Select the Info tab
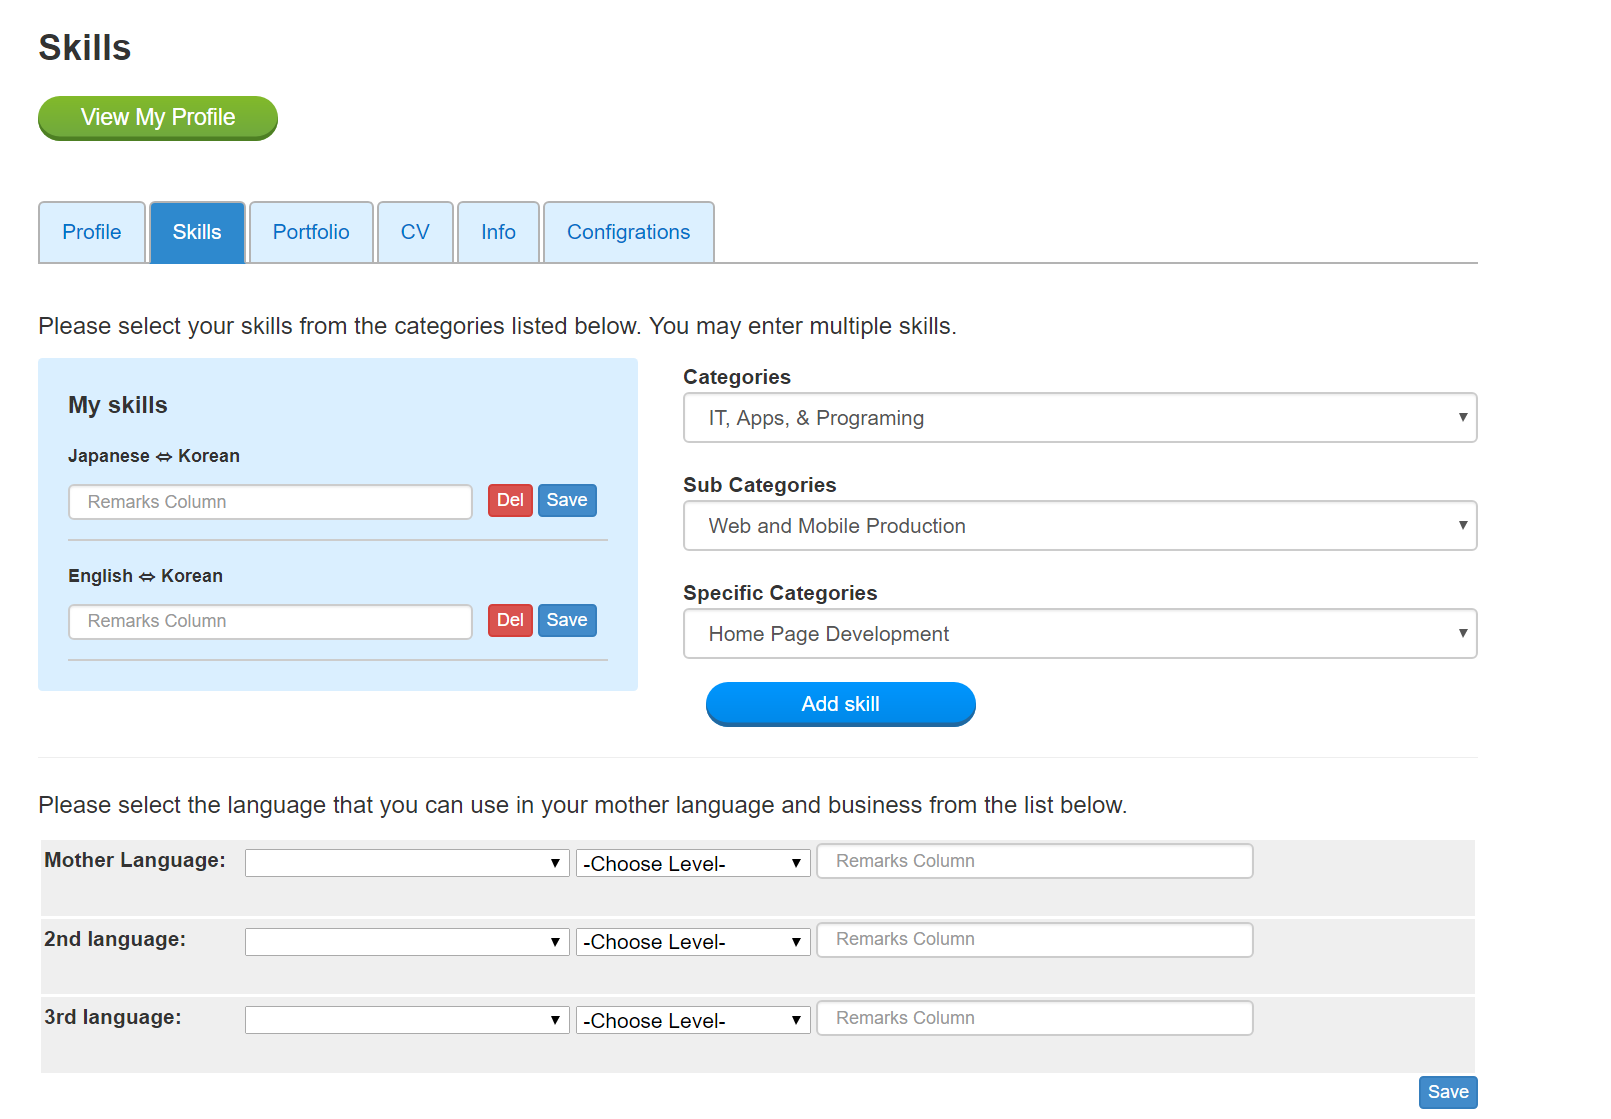Viewport: 1611px width, 1119px height. (498, 232)
